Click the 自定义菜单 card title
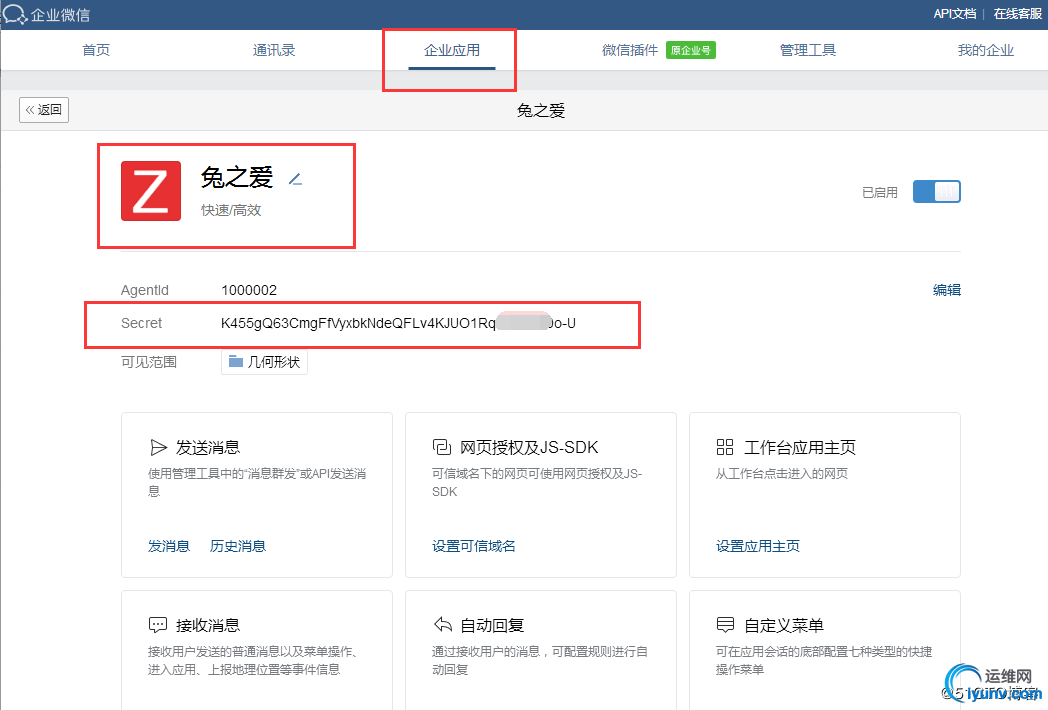The width and height of the screenshot is (1048, 710). [783, 625]
